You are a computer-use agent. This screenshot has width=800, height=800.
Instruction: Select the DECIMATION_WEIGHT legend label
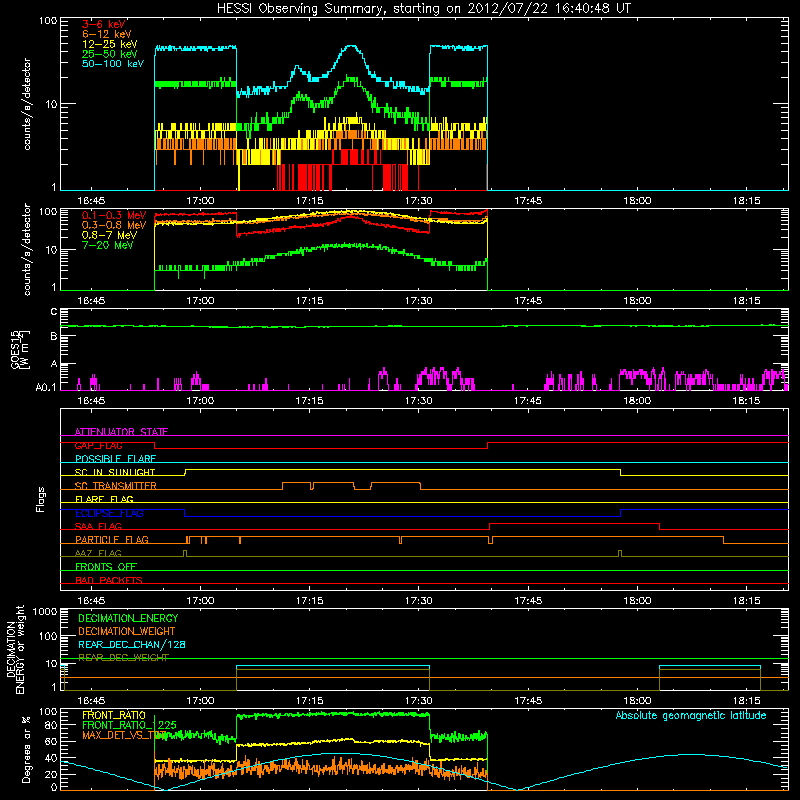coord(127,631)
